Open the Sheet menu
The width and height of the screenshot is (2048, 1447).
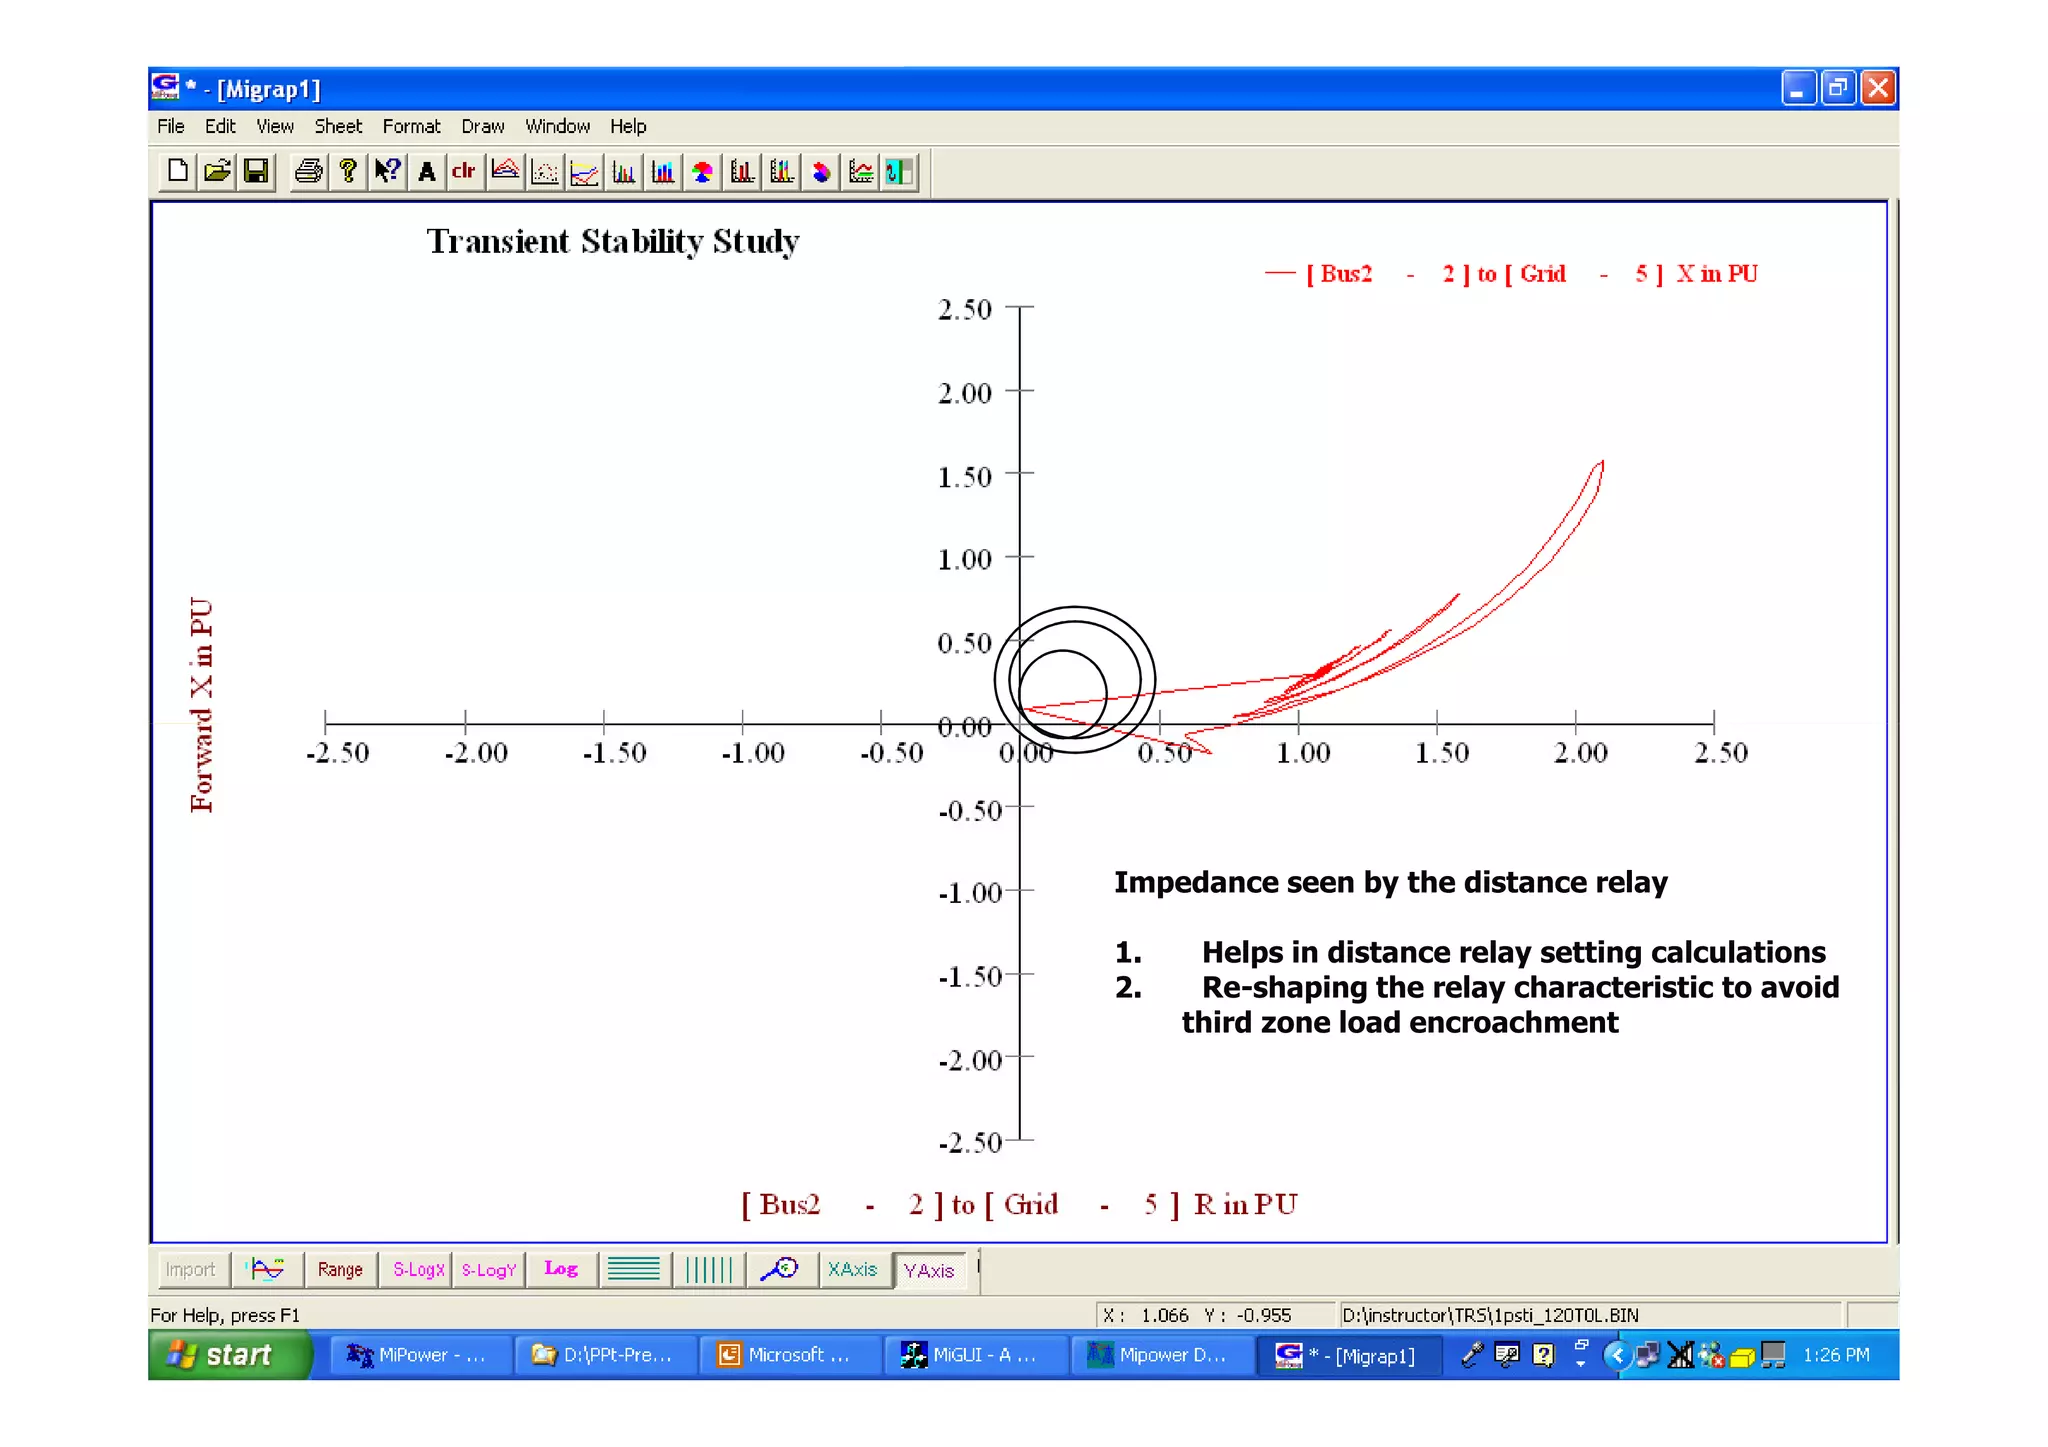point(338,126)
